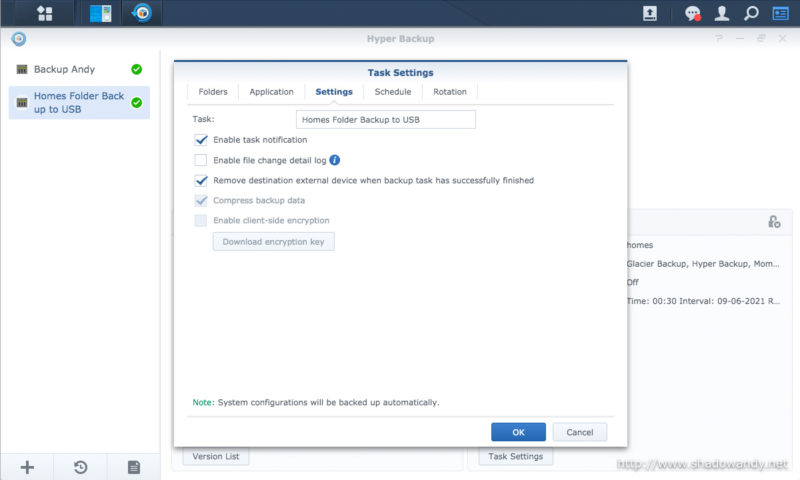The height and width of the screenshot is (480, 800).
Task: Click the 'Time: 00:30 Interval' schedule text
Action: pos(703,301)
